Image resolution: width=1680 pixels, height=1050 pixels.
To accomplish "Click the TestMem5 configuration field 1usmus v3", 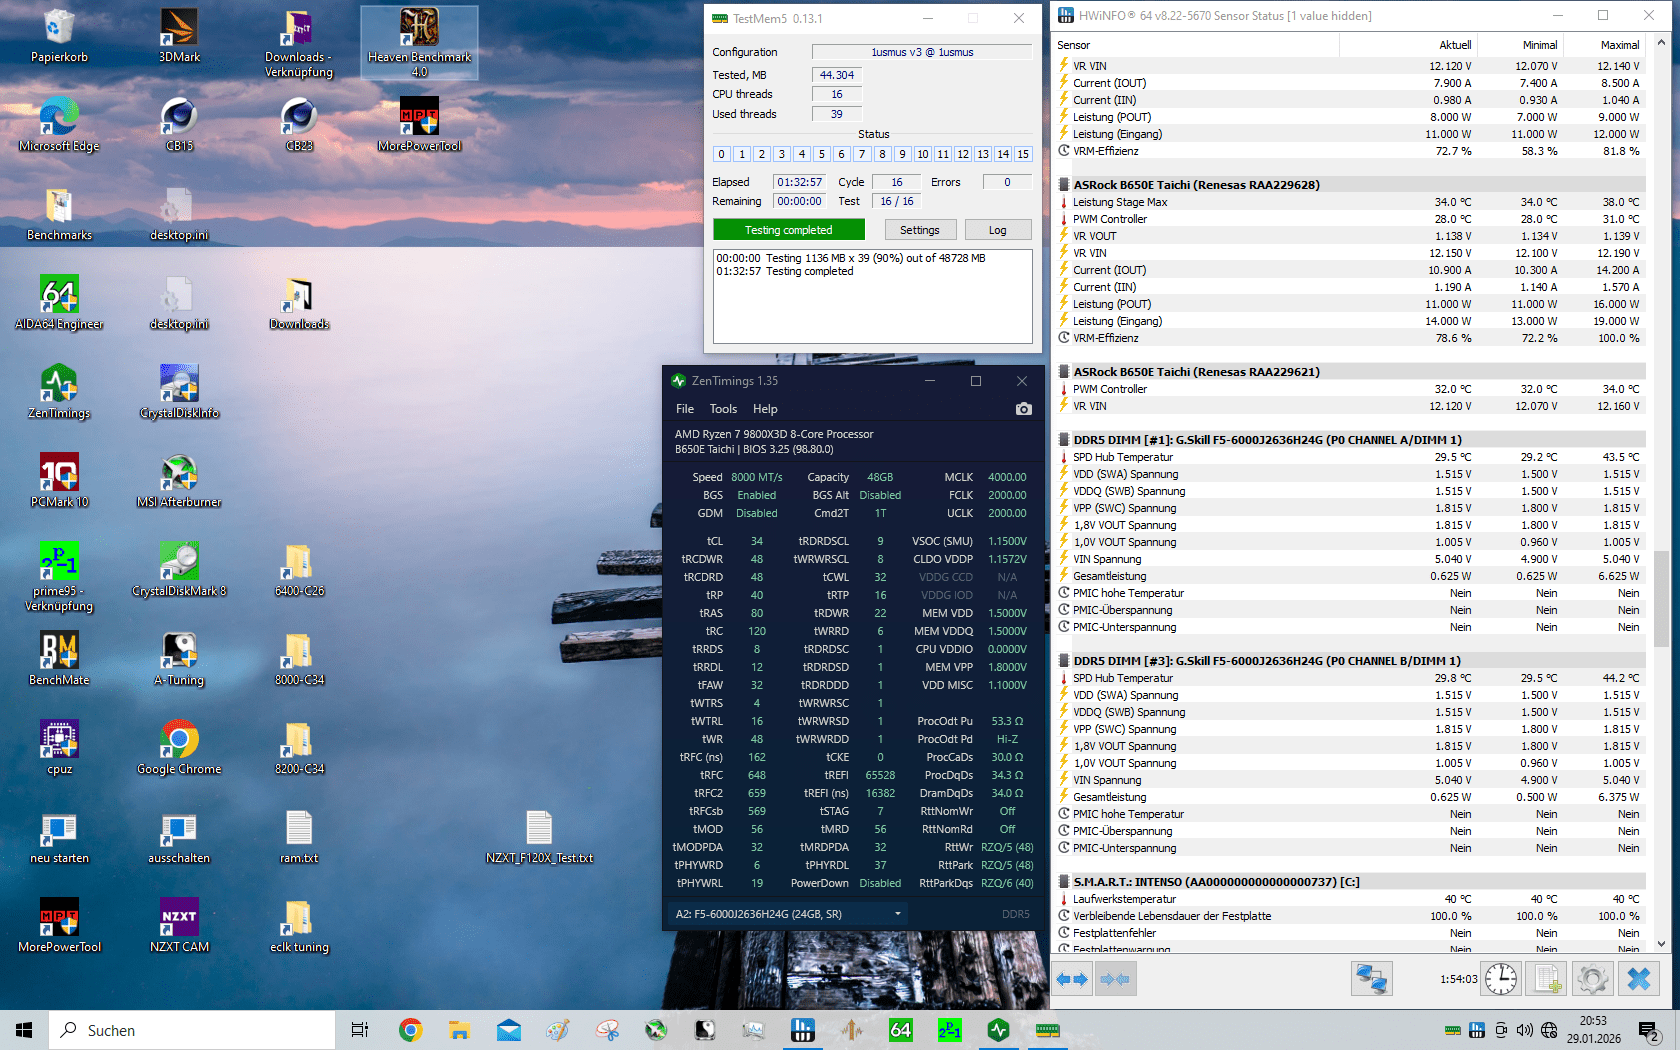I will pyautogui.click(x=922, y=52).
